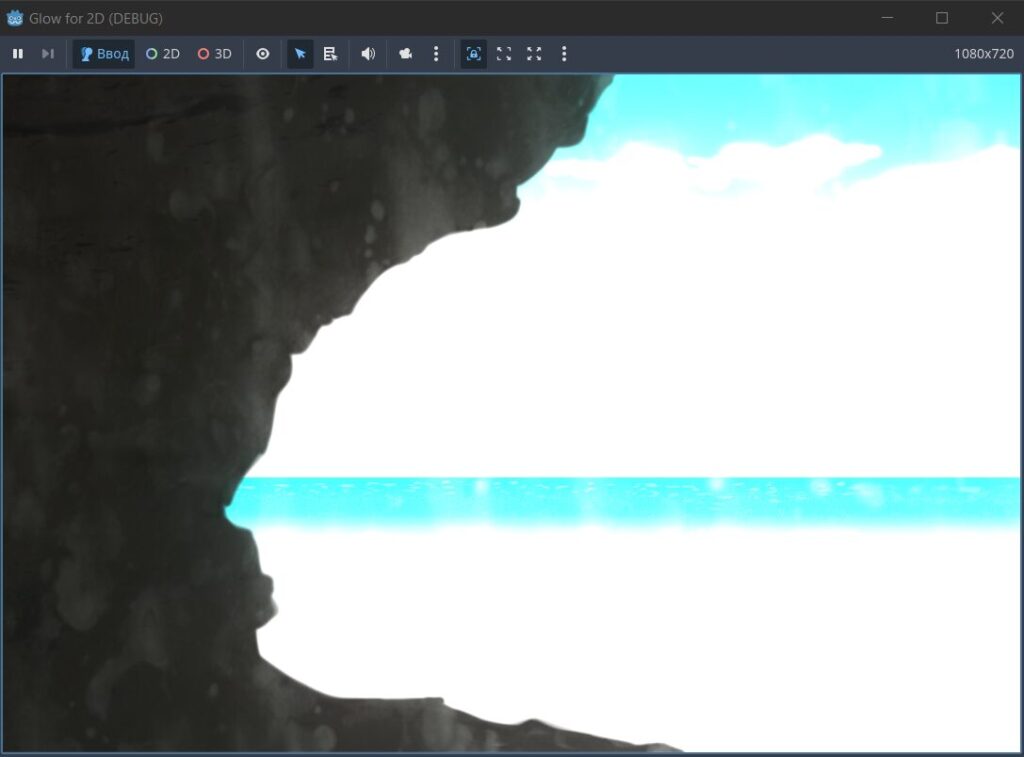The image size is (1024, 757).
Task: Open embedding options three-dot menu
Action: click(x=564, y=54)
